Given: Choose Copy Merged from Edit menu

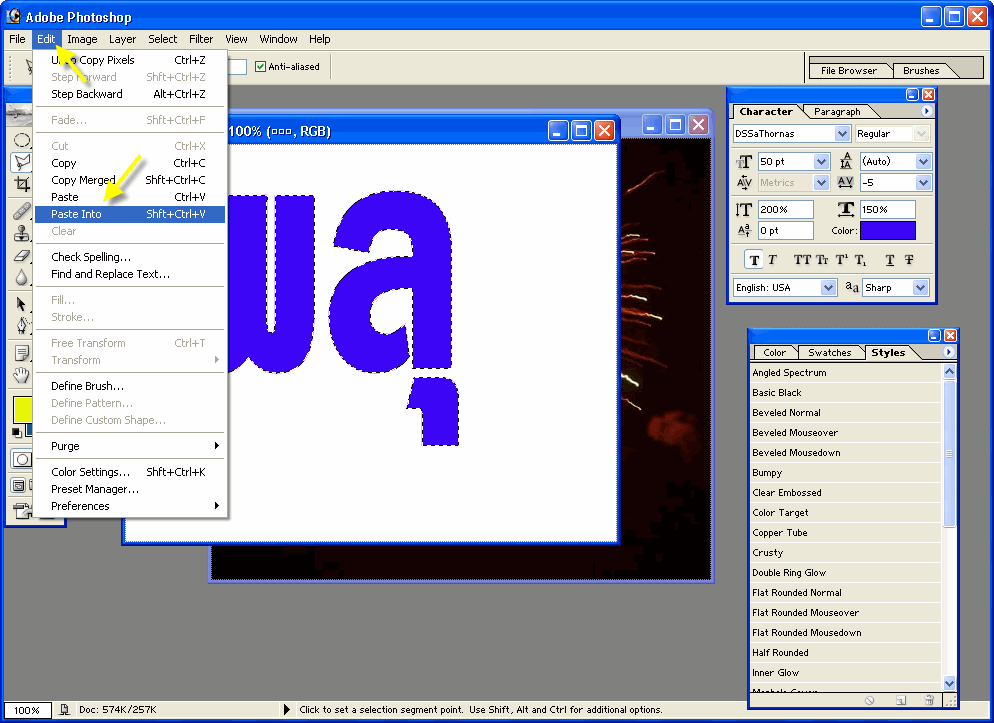Looking at the screenshot, I should [130, 180].
